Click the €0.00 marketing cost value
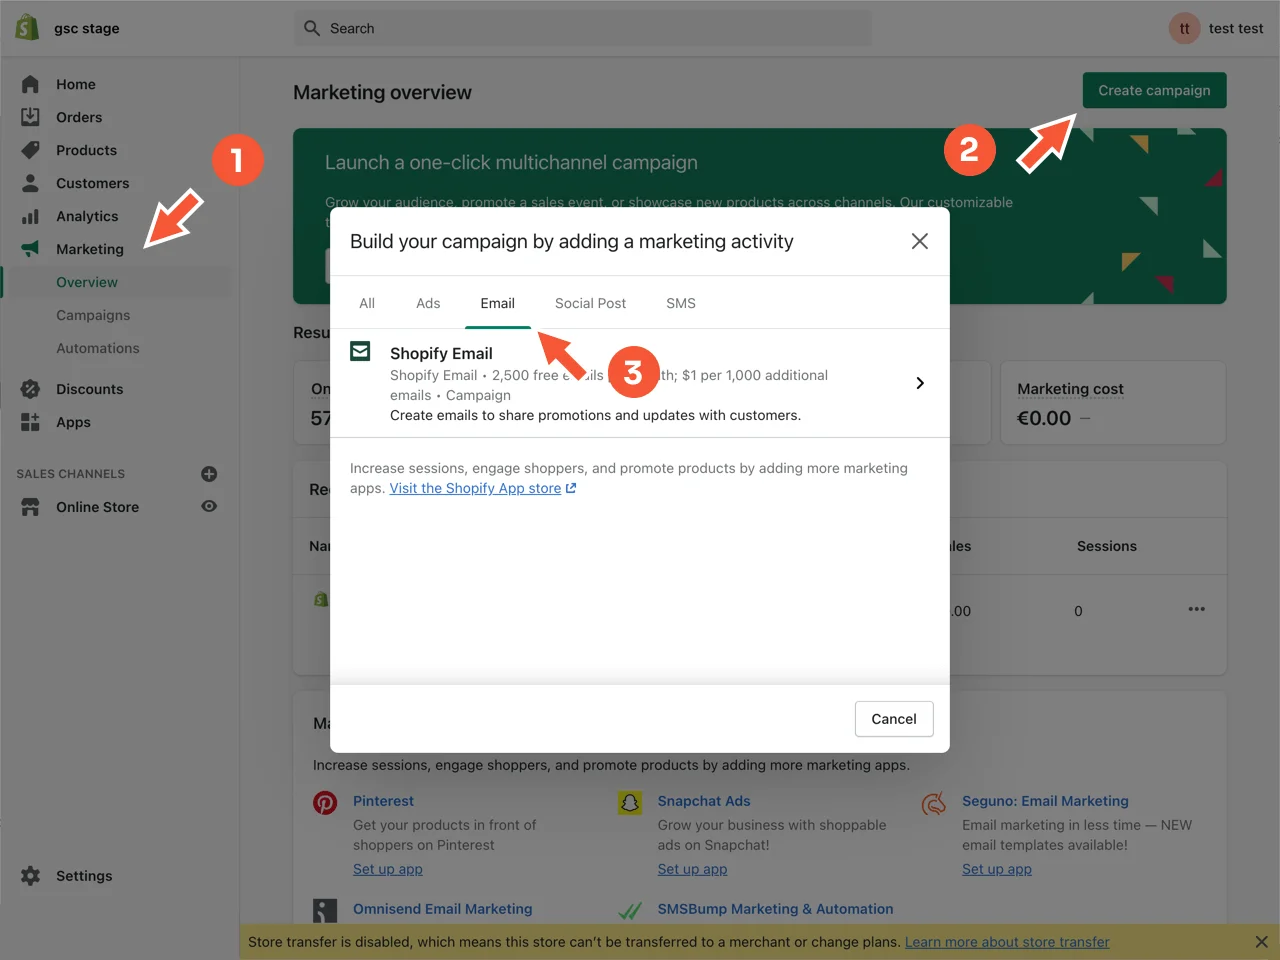The height and width of the screenshot is (960, 1280). [1044, 418]
